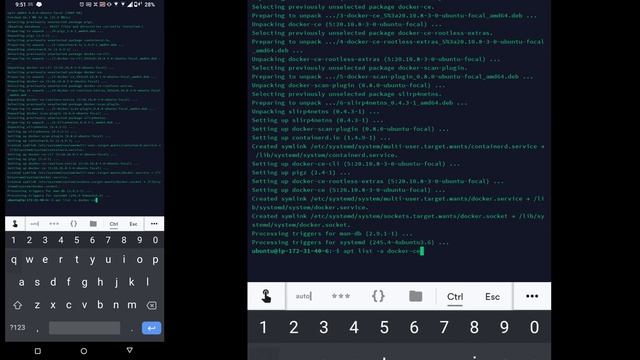
Task: Tap the clock showing 9:51 in the status bar
Action: coord(20,4)
